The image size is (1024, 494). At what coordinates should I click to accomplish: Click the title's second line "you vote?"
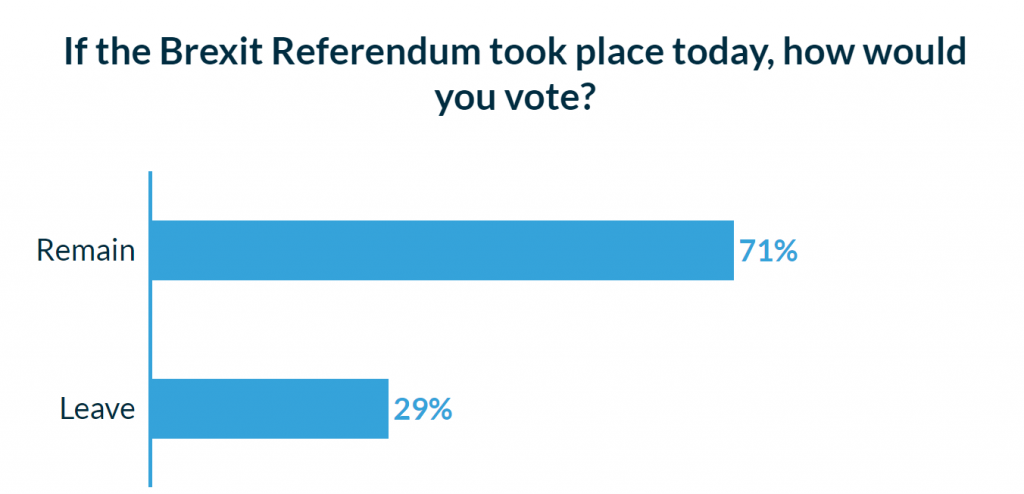(514, 99)
